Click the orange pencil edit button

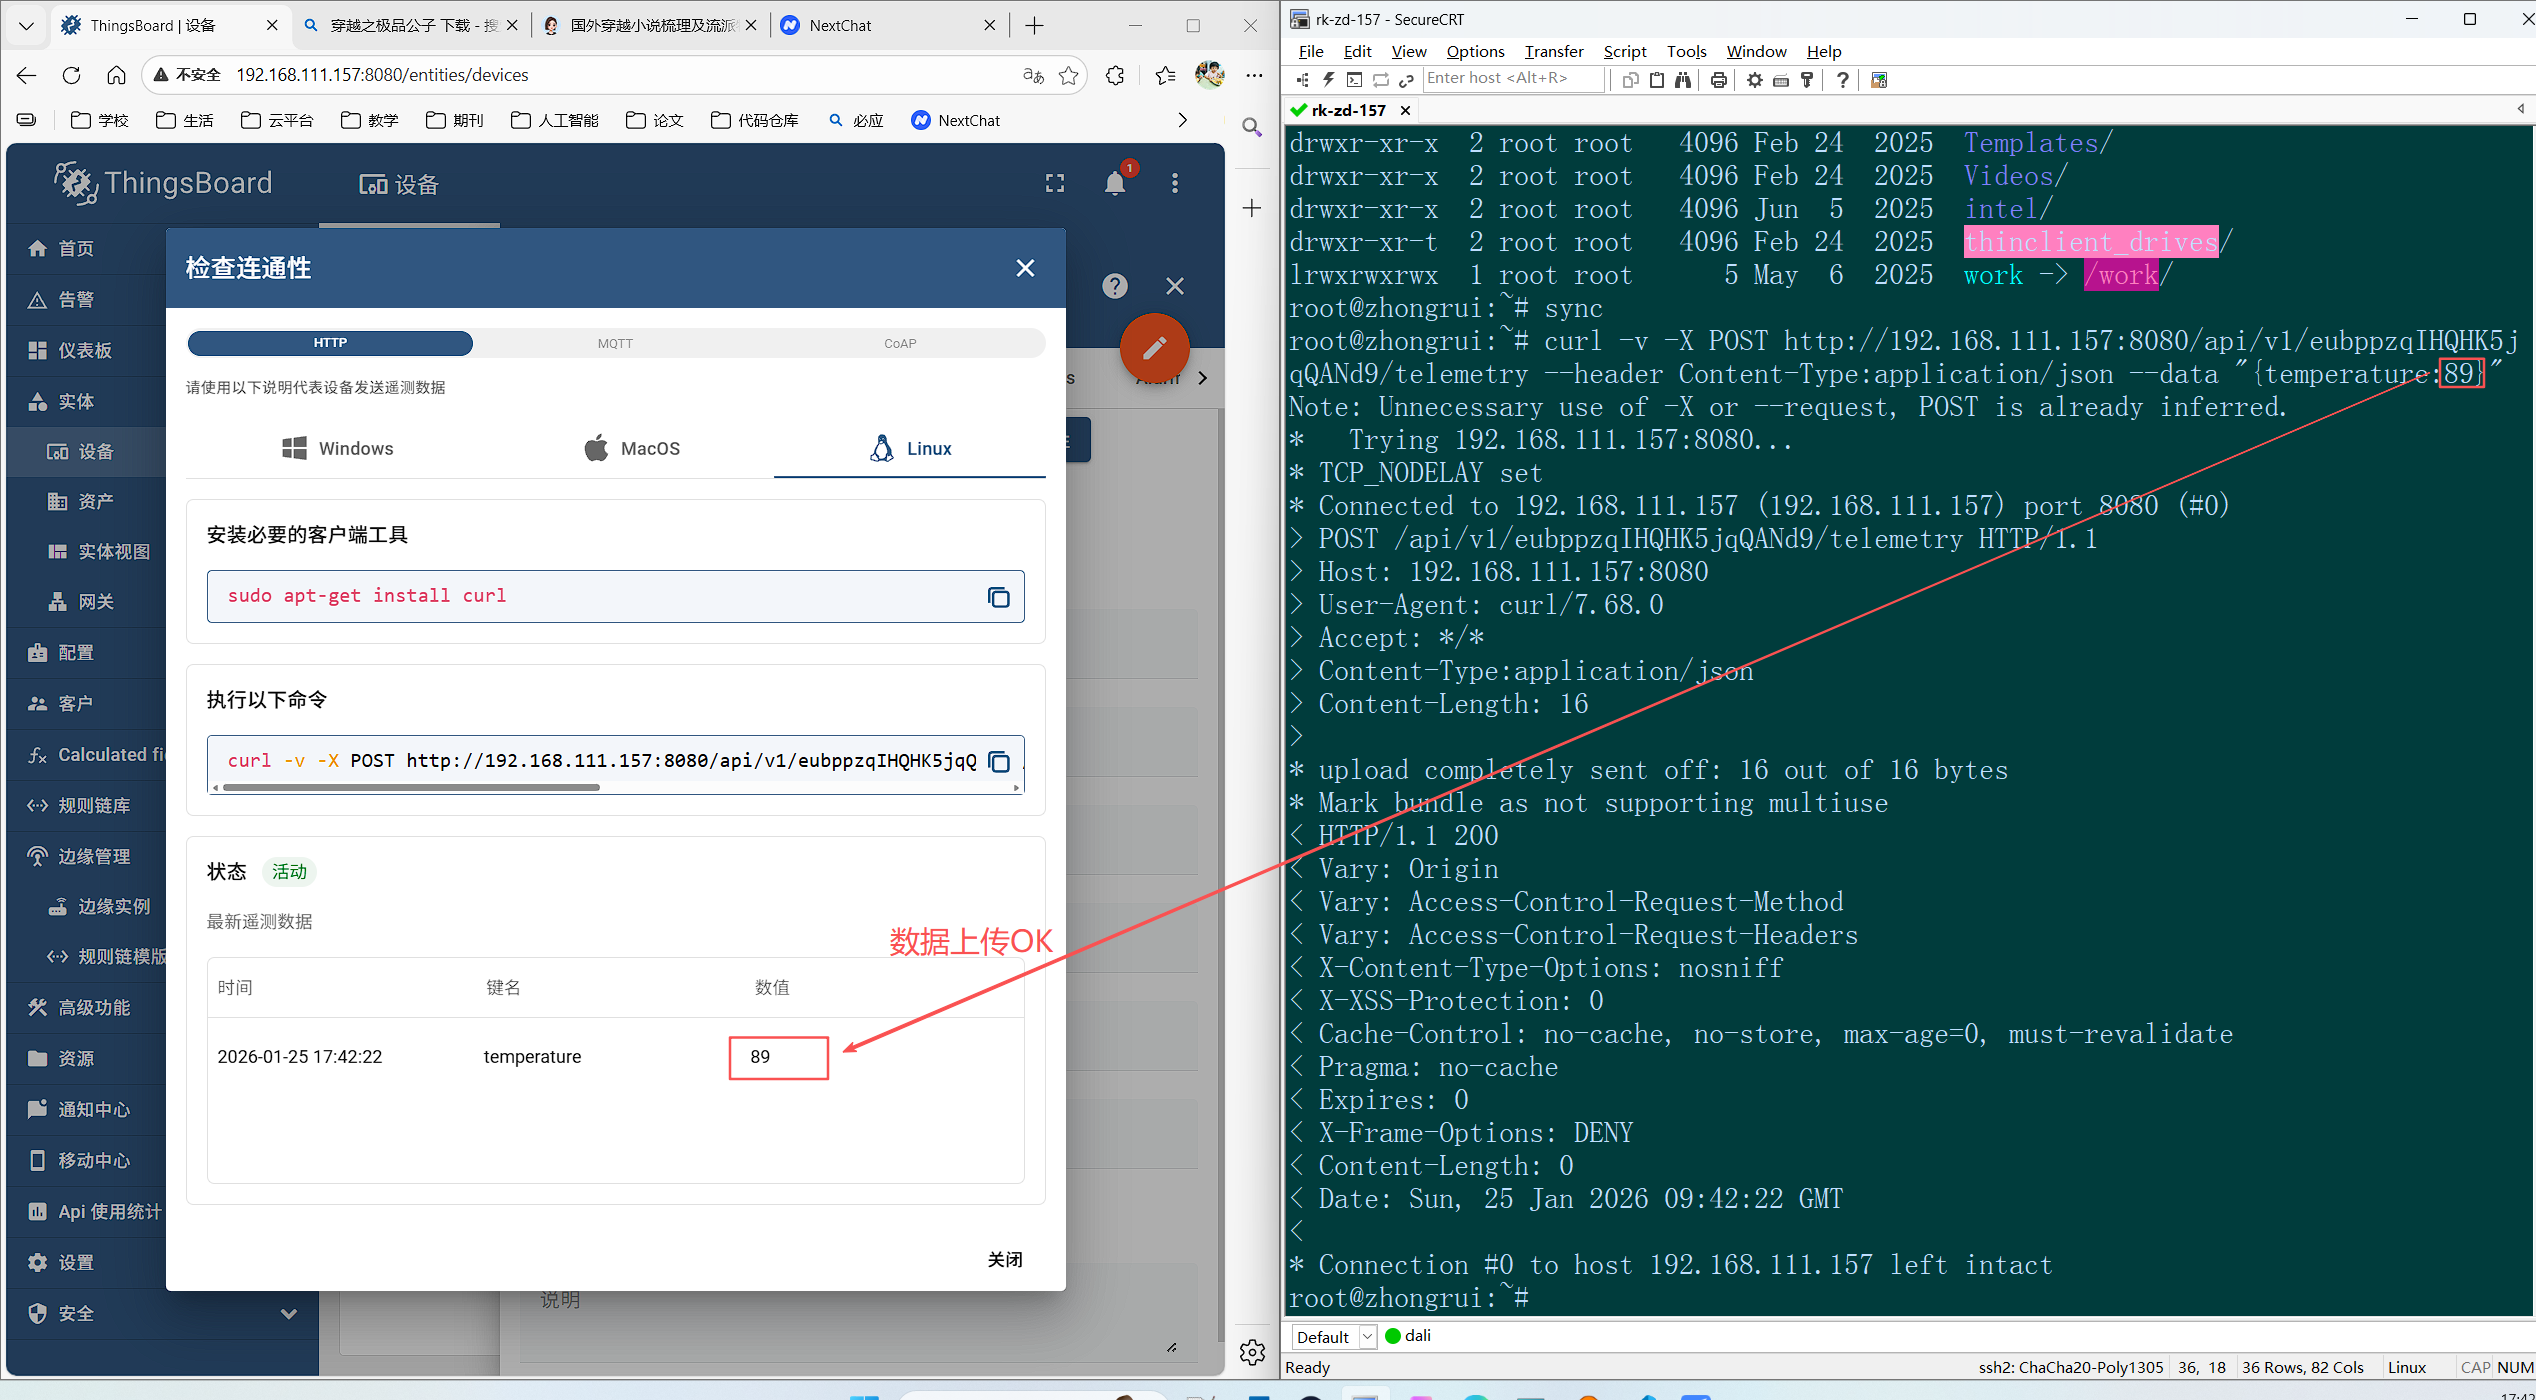pyautogui.click(x=1154, y=348)
